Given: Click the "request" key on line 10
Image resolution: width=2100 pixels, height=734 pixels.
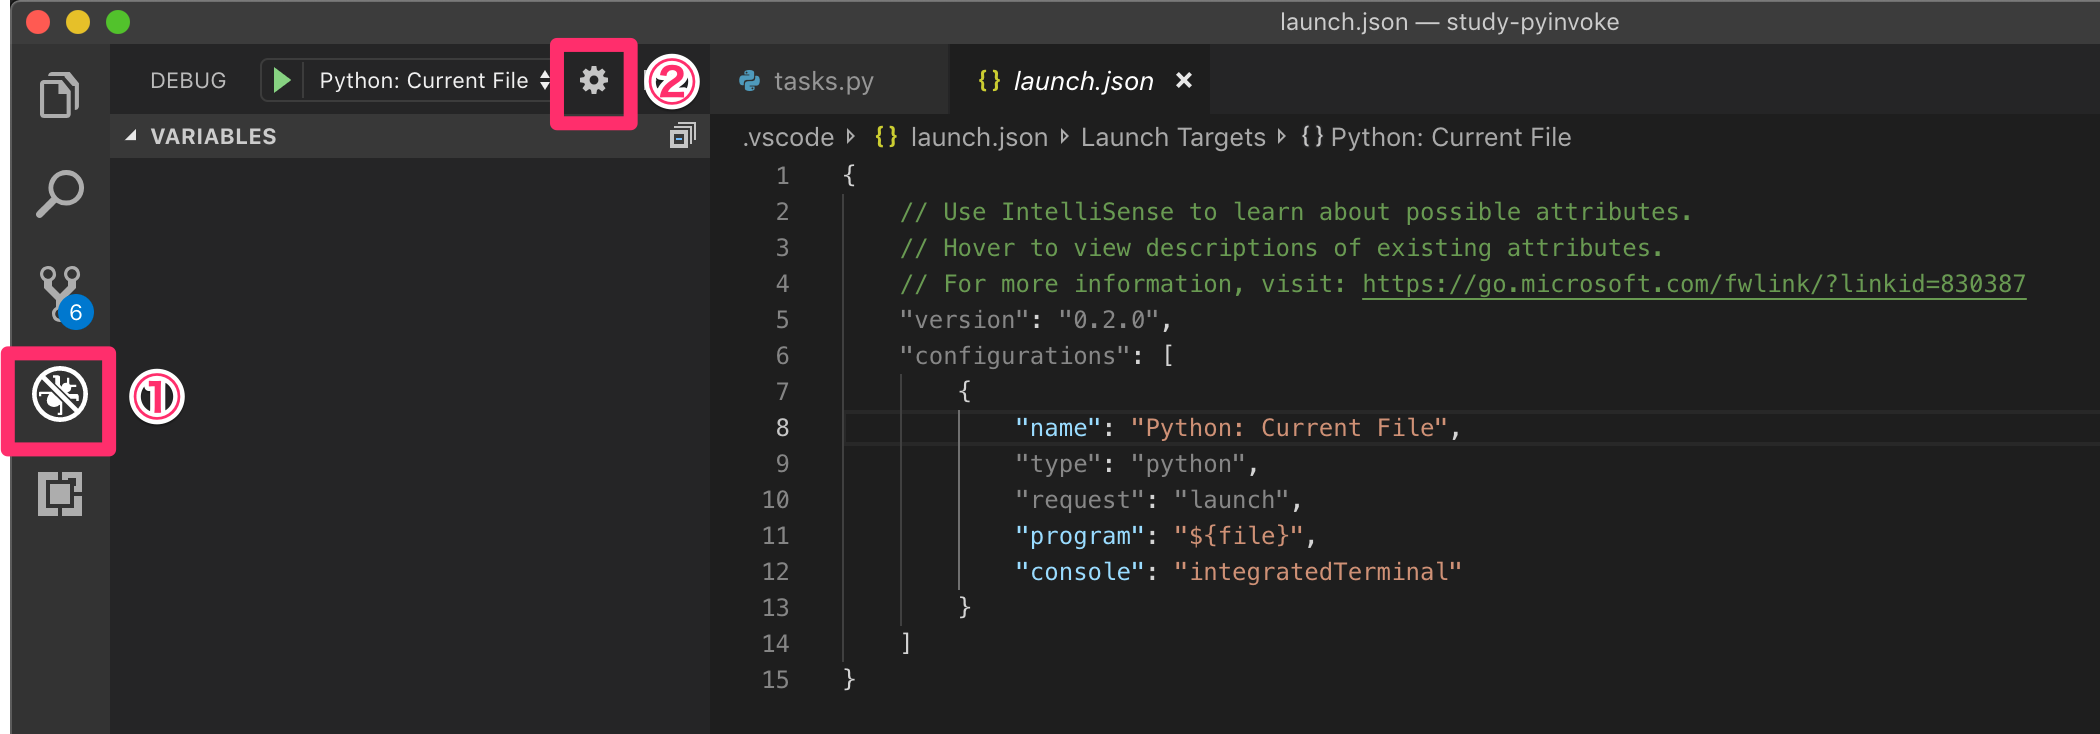Looking at the screenshot, I should coord(1079,500).
